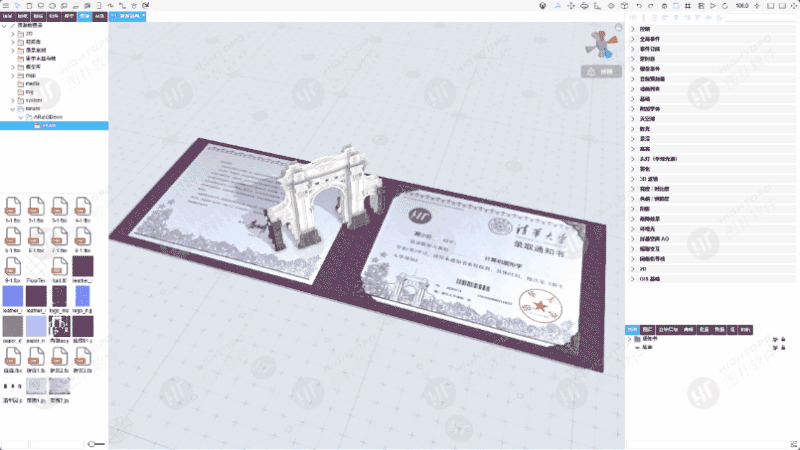800x450 pixels.
Task: Select the highlighted blue tree row
Action: [x=54, y=126]
